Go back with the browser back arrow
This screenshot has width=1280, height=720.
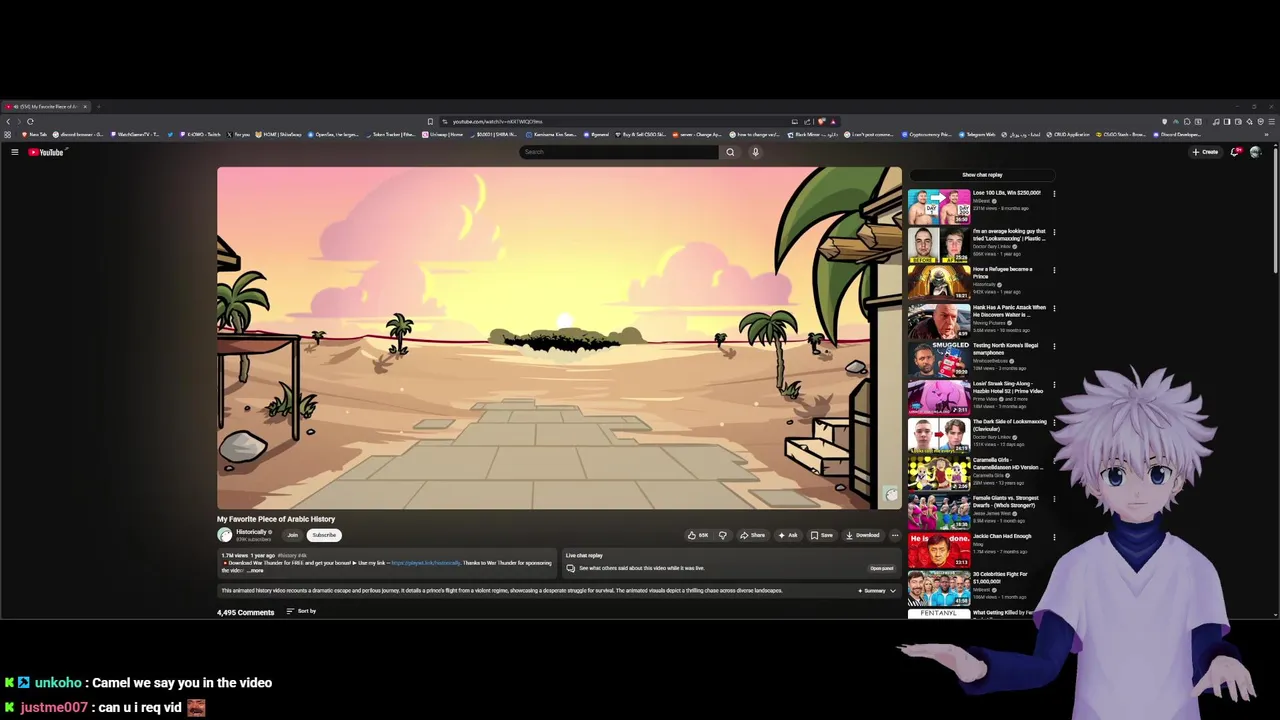(8, 121)
